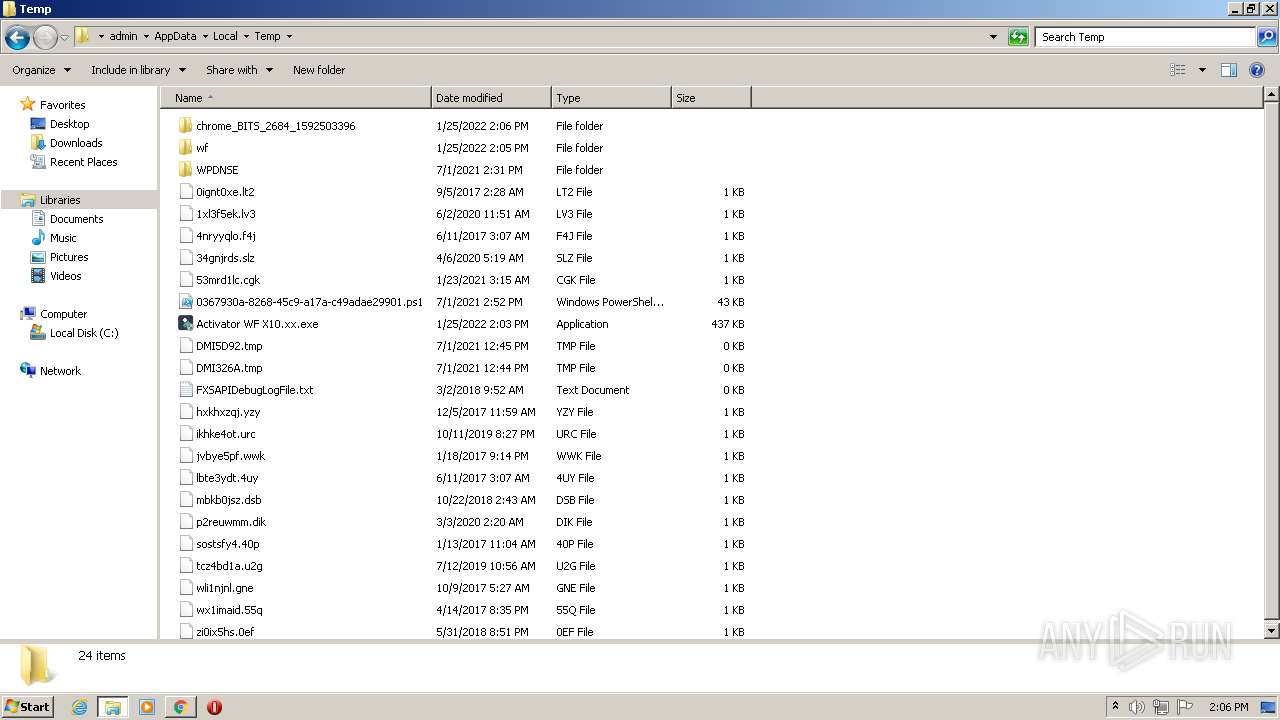The width and height of the screenshot is (1280, 720).
Task: Click the Back navigation arrow button
Action: click(17, 38)
